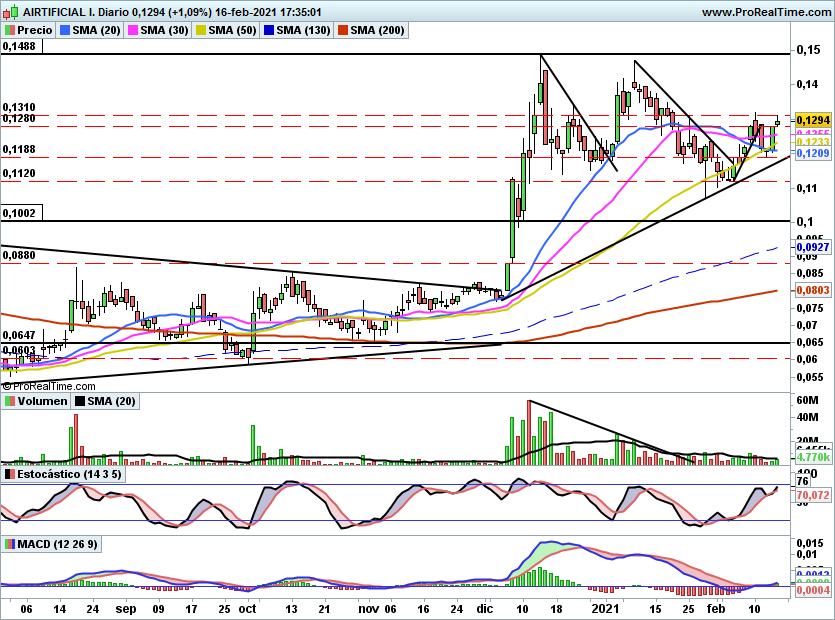Click the Precio legend candle icon
835x620 pixels.
point(9,30)
